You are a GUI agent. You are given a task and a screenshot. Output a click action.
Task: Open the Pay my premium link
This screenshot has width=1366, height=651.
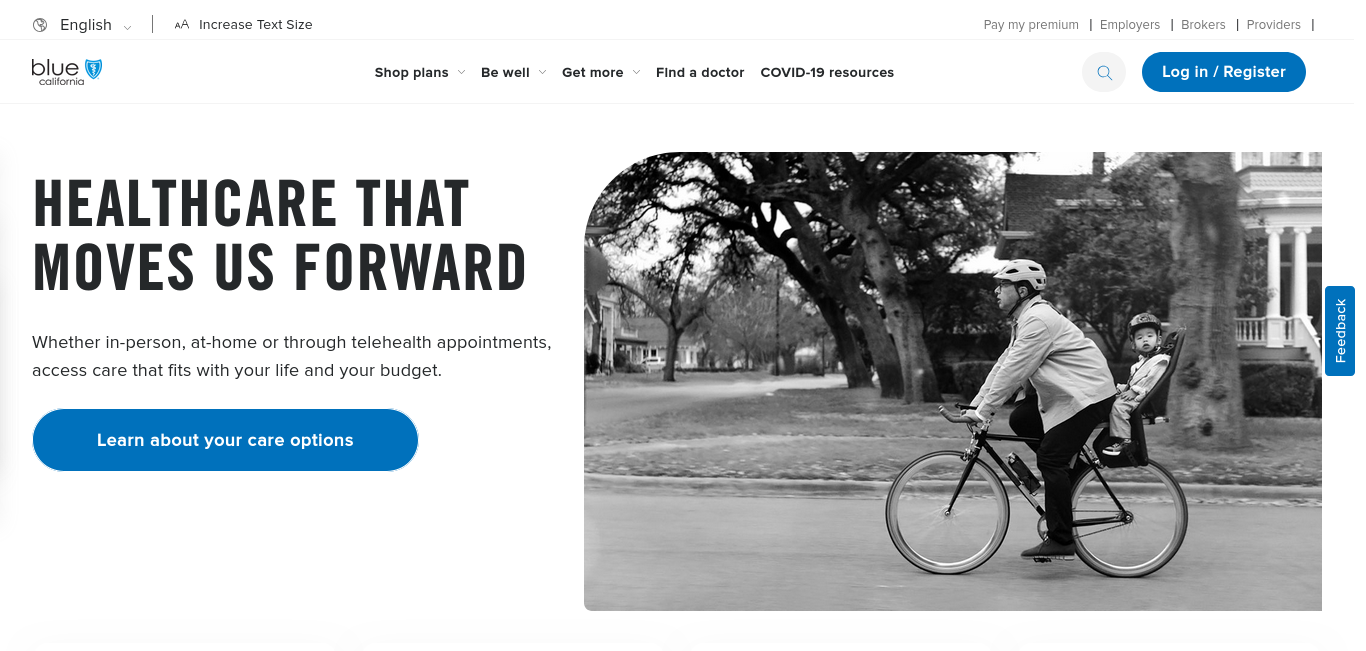tap(1031, 25)
